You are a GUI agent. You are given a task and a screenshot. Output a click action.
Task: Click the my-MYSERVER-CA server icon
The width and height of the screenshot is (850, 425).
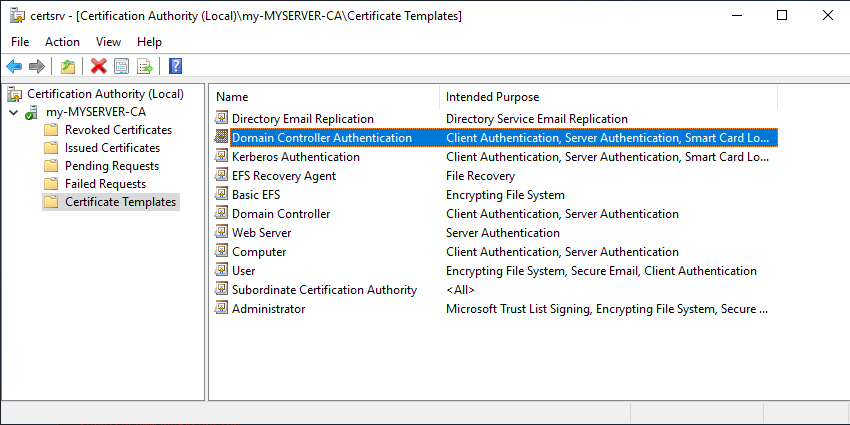pyautogui.click(x=31, y=112)
